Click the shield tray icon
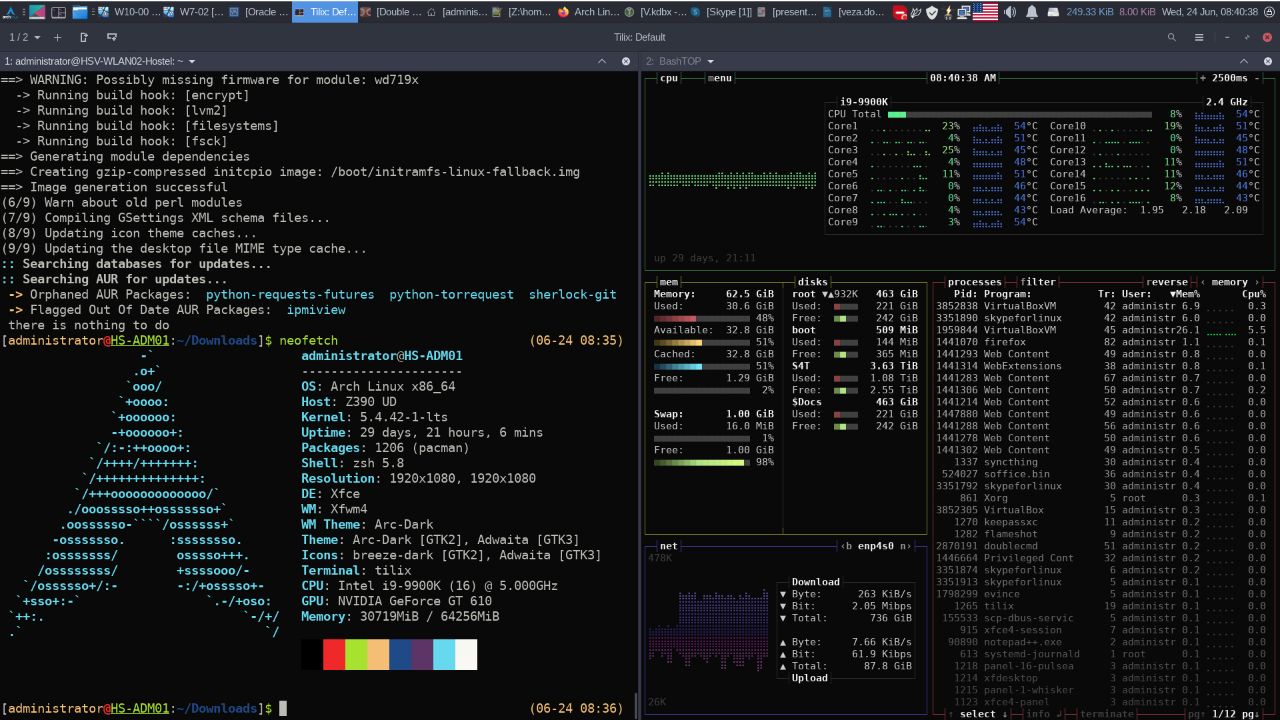 click(932, 12)
